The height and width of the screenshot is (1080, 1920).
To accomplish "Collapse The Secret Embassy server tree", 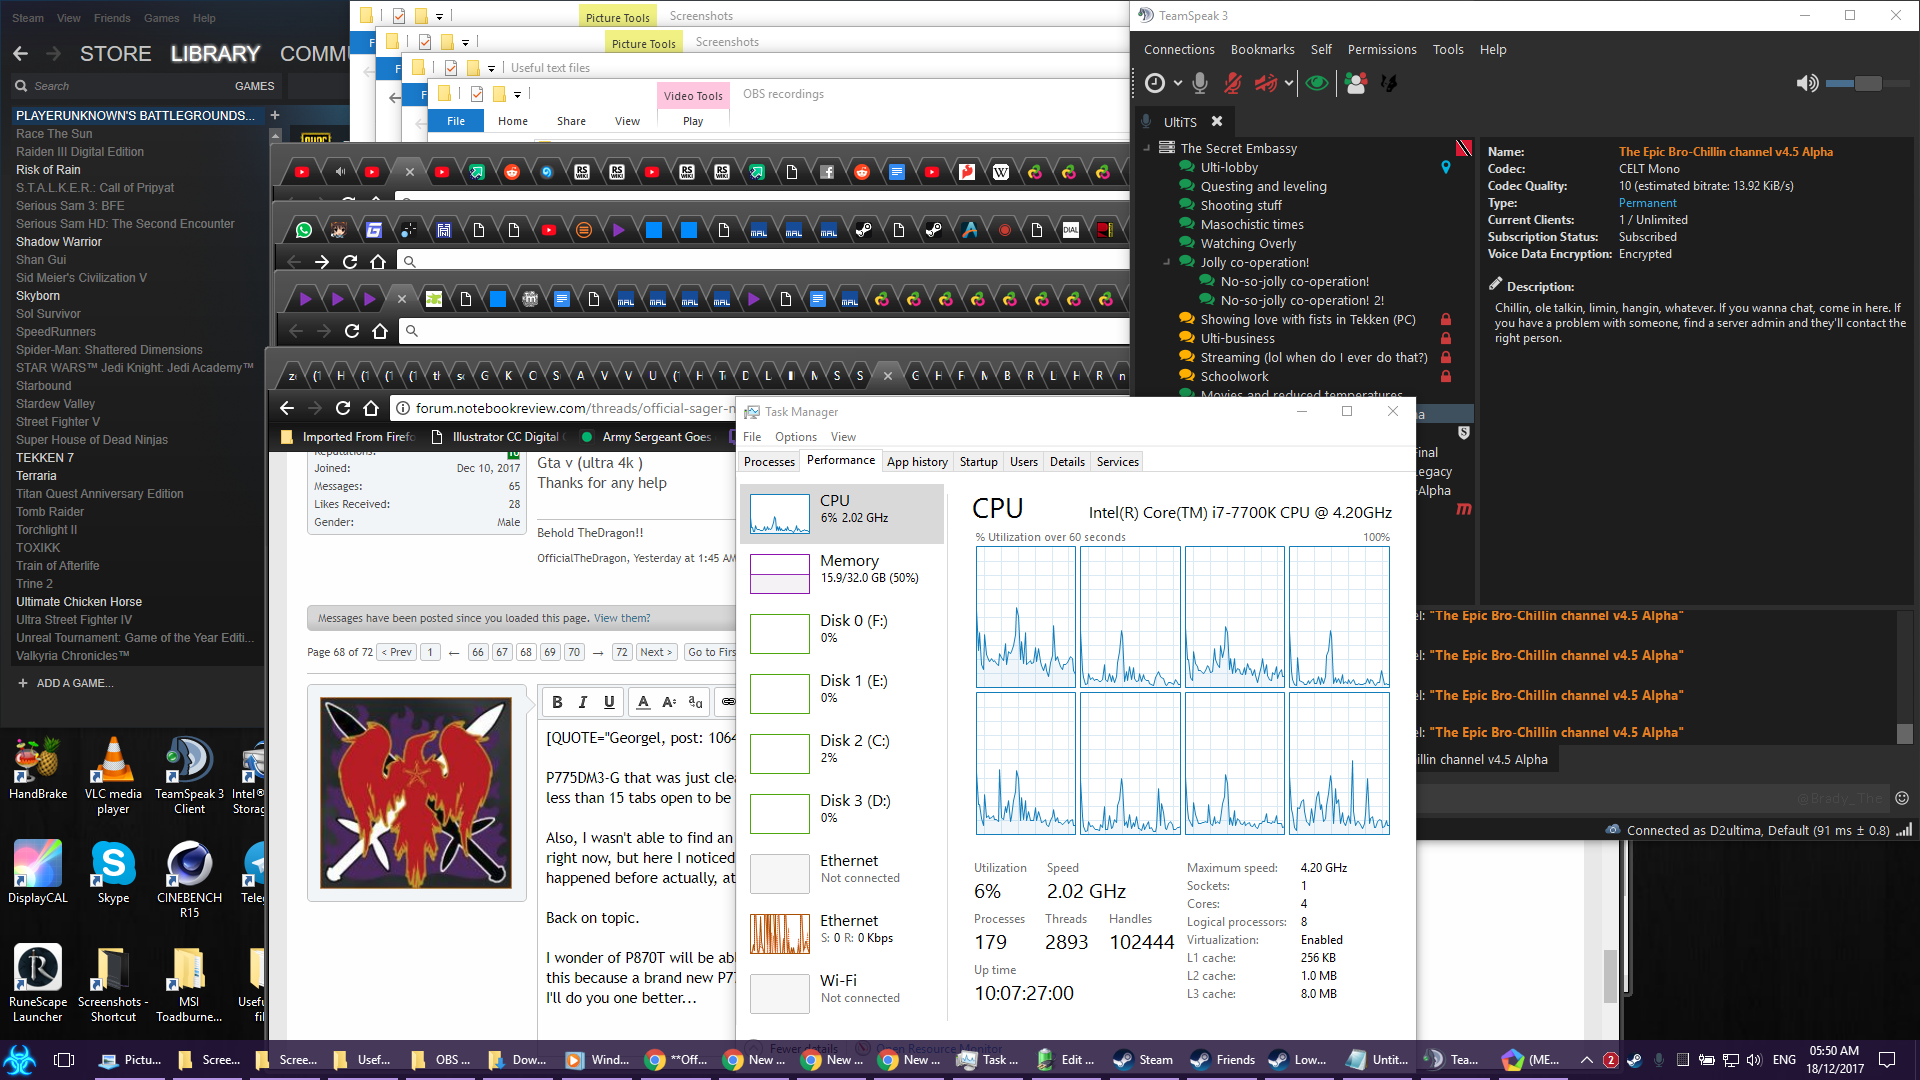I will (x=1147, y=148).
